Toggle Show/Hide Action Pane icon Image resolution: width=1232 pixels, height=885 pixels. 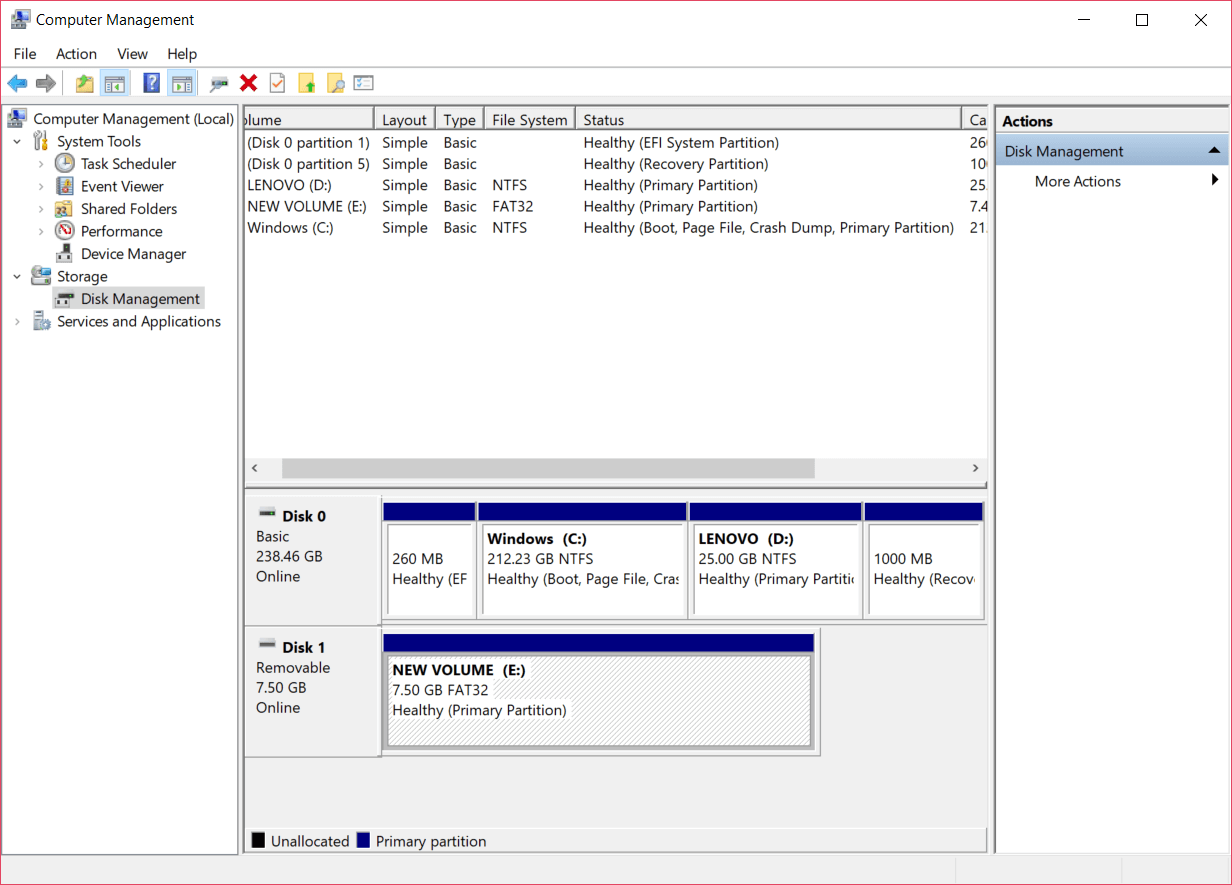point(181,83)
